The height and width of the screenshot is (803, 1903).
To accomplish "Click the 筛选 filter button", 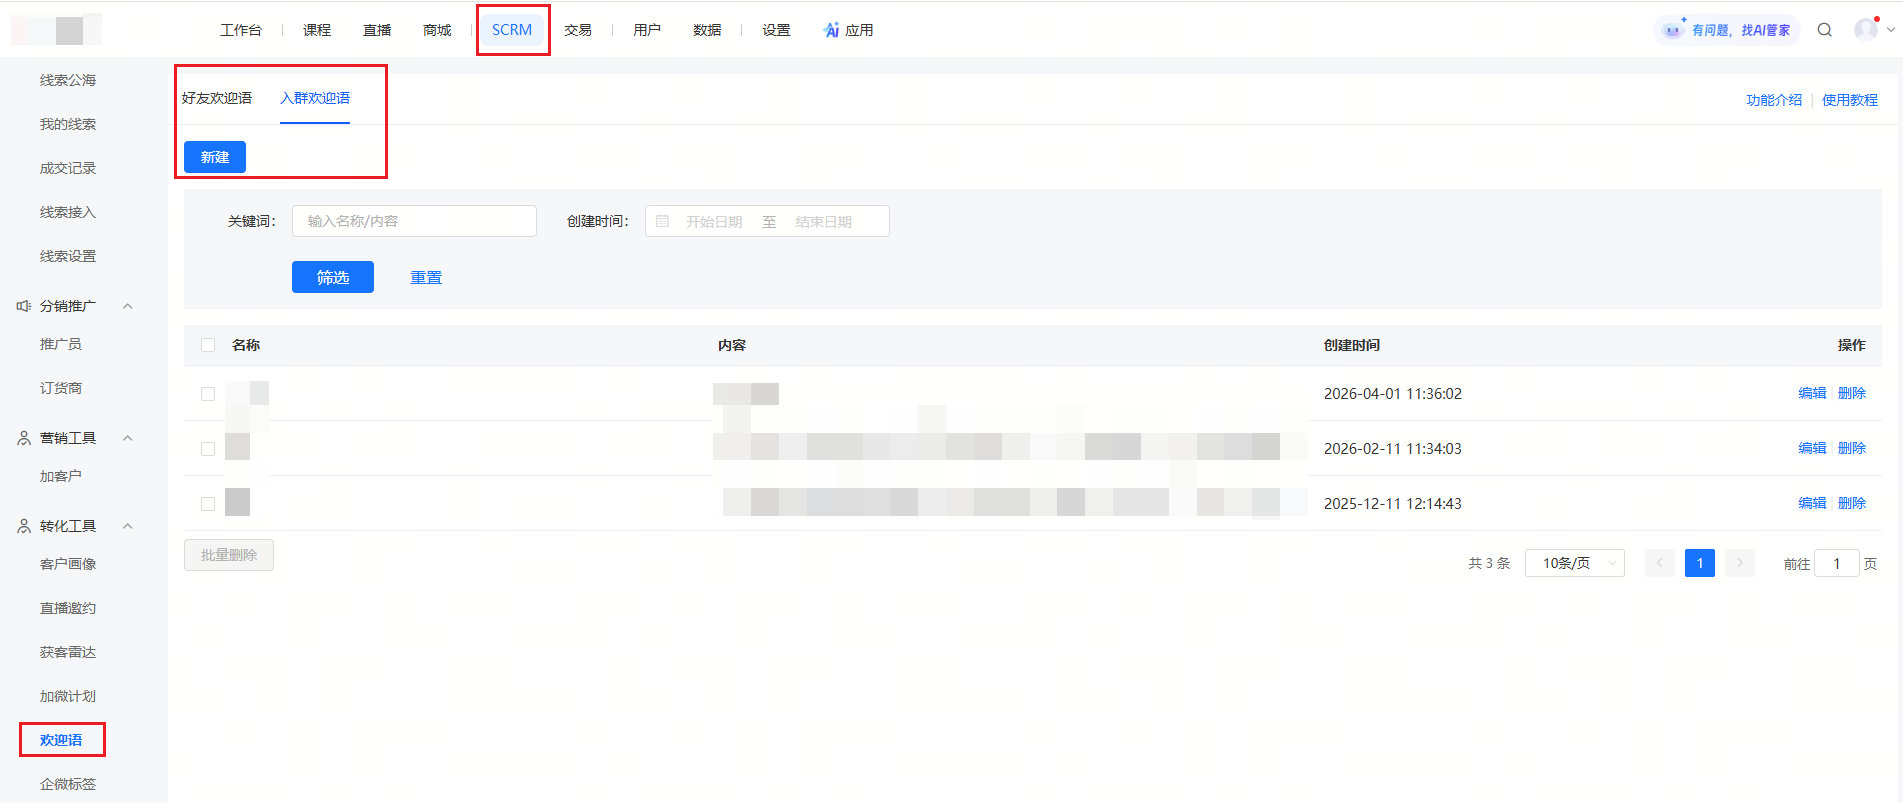I will [333, 277].
